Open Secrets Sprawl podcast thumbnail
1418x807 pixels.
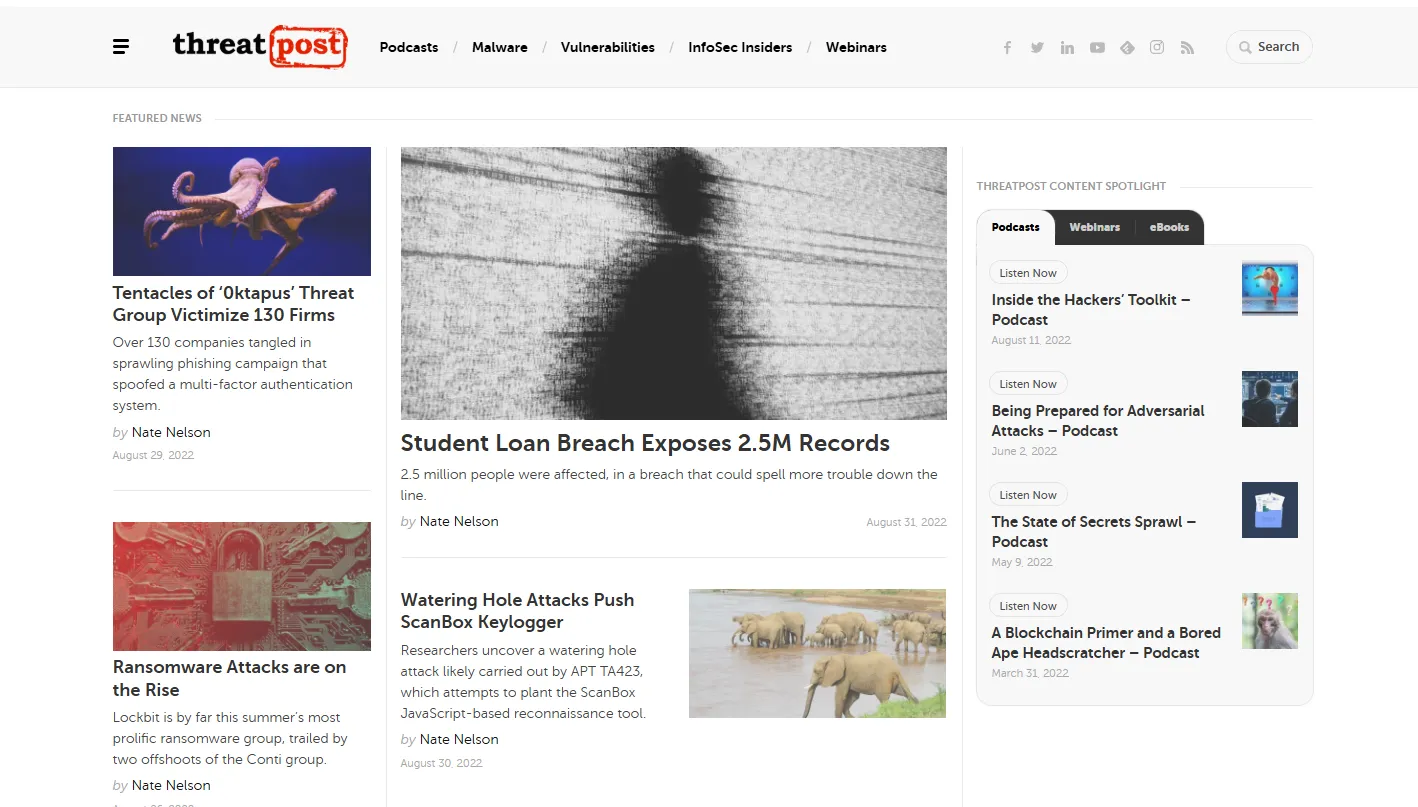pos(1270,510)
